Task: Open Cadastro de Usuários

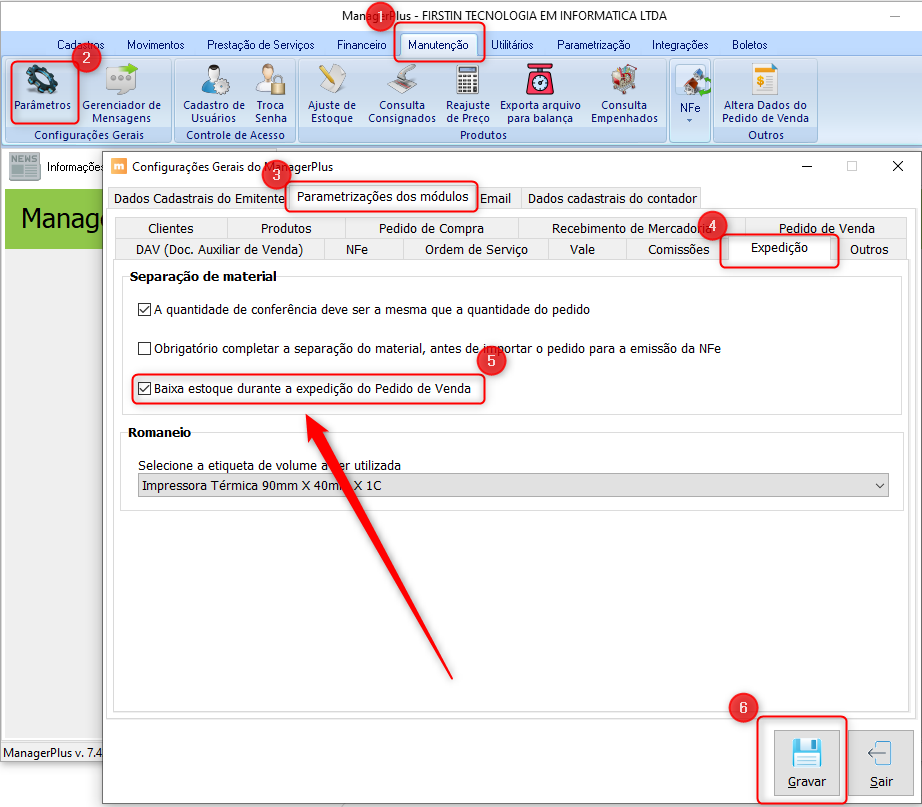Action: pyautogui.click(x=214, y=93)
